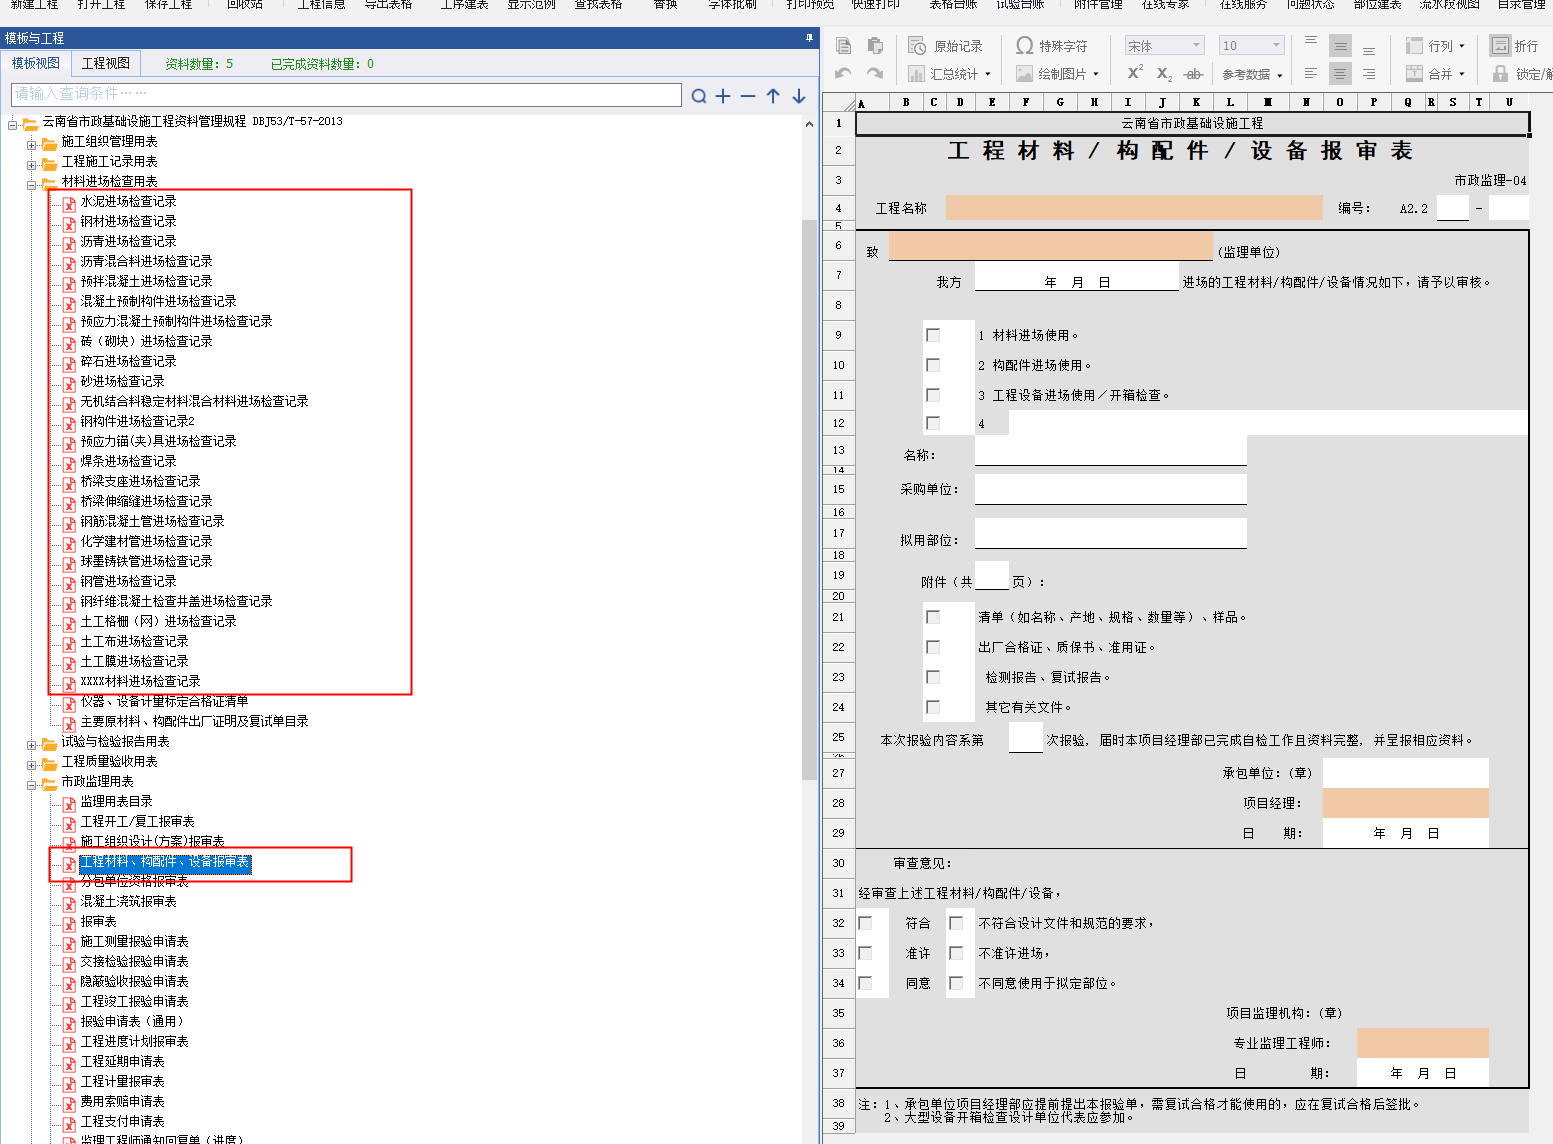Viewport: 1553px width, 1144px height.
Task: Open 导出表格 in the top menu
Action: (x=389, y=5)
